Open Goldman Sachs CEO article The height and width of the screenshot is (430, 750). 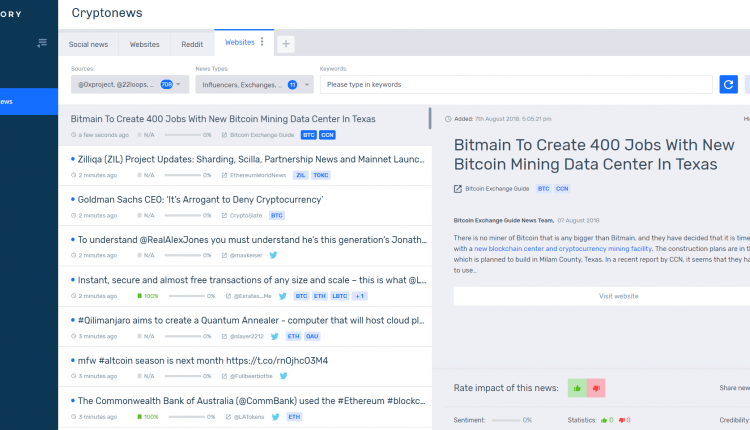tap(200, 199)
